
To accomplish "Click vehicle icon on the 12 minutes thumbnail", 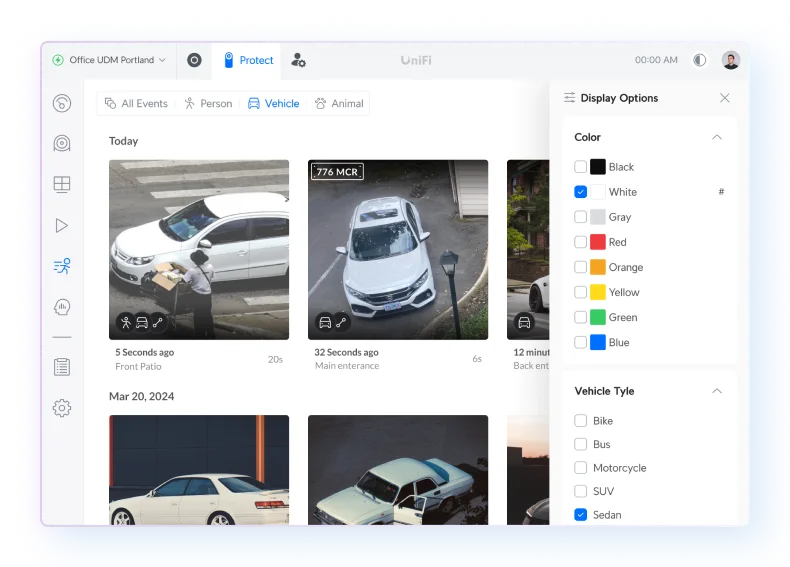I will tap(524, 323).
